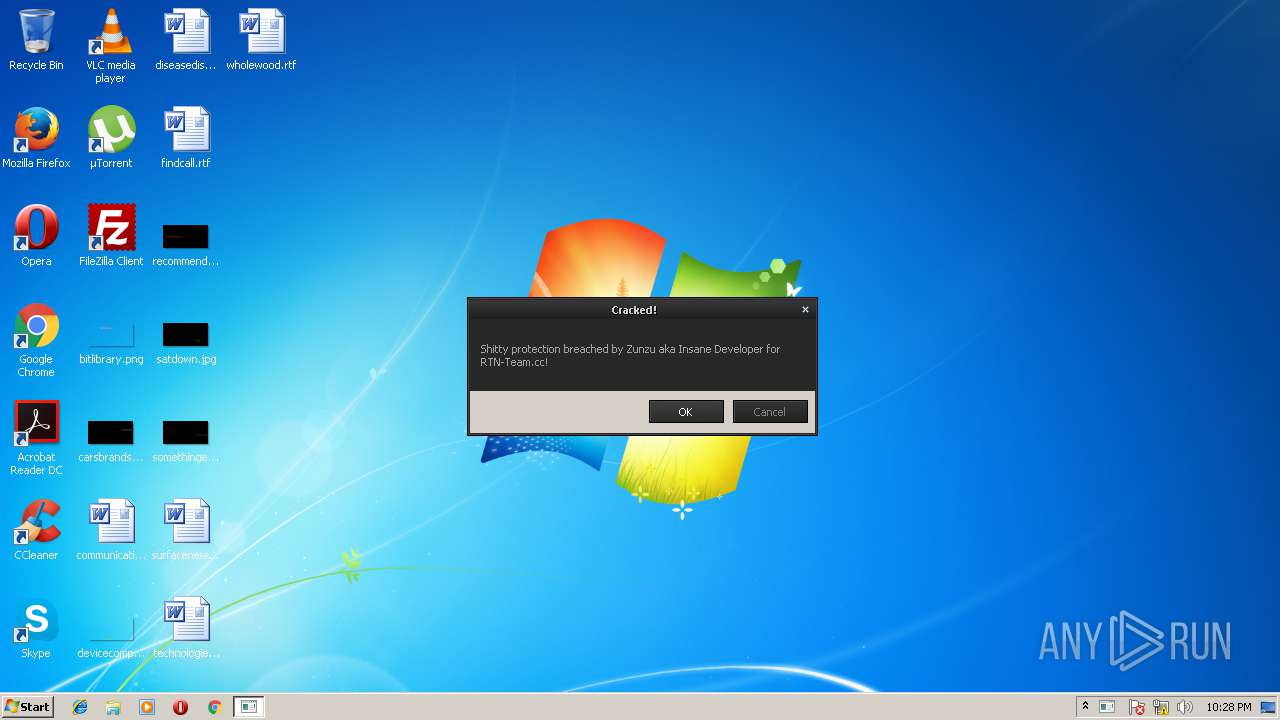Click the "Shitty protection breached" message text
This screenshot has width=1280, height=720.
630,356
